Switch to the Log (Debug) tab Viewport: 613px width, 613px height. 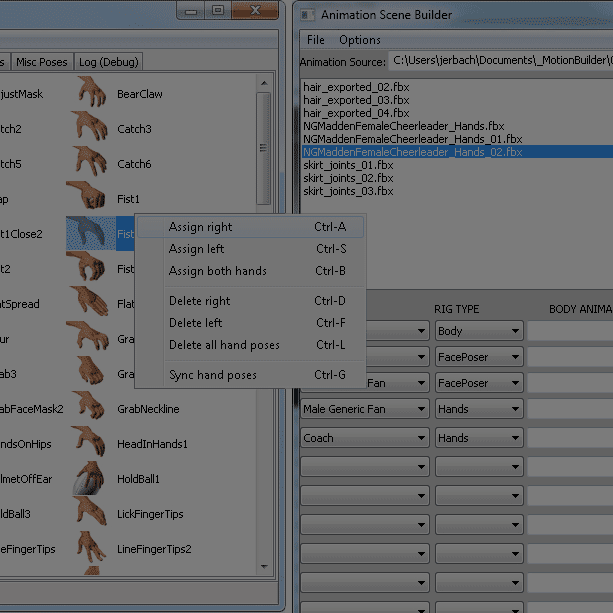(108, 62)
